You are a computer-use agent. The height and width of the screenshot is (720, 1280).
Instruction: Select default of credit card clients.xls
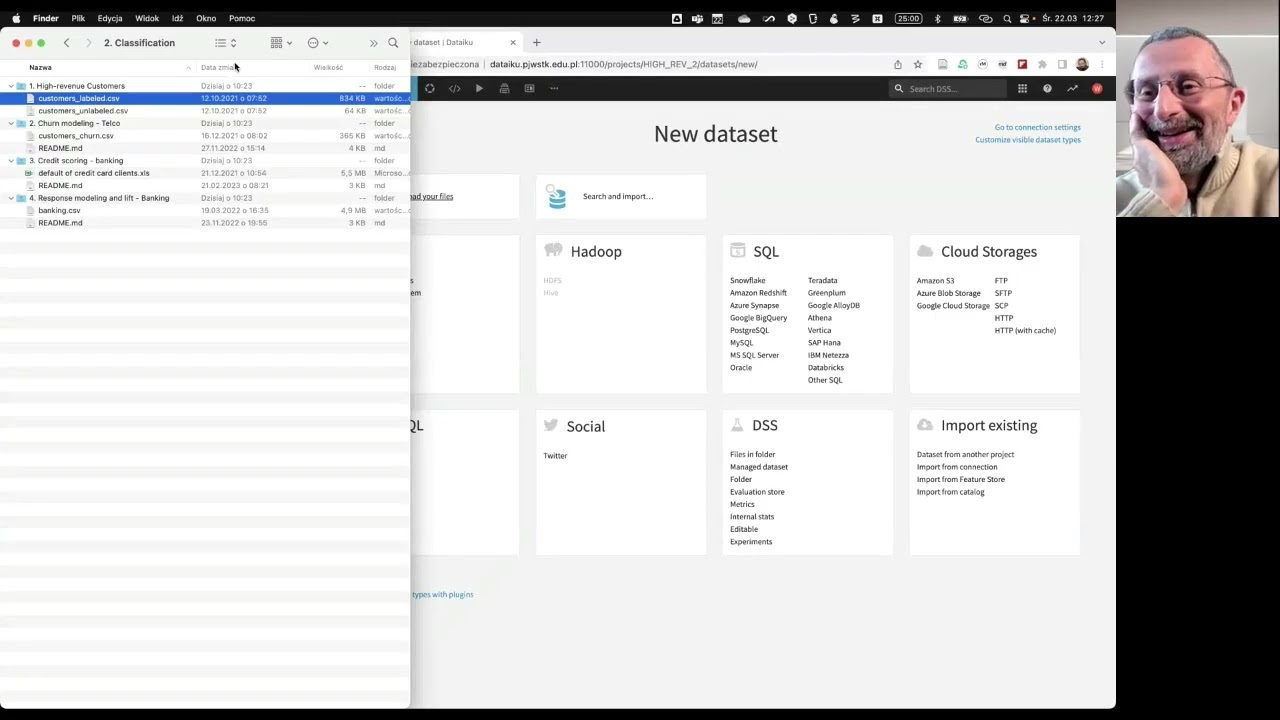[x=205, y=173]
